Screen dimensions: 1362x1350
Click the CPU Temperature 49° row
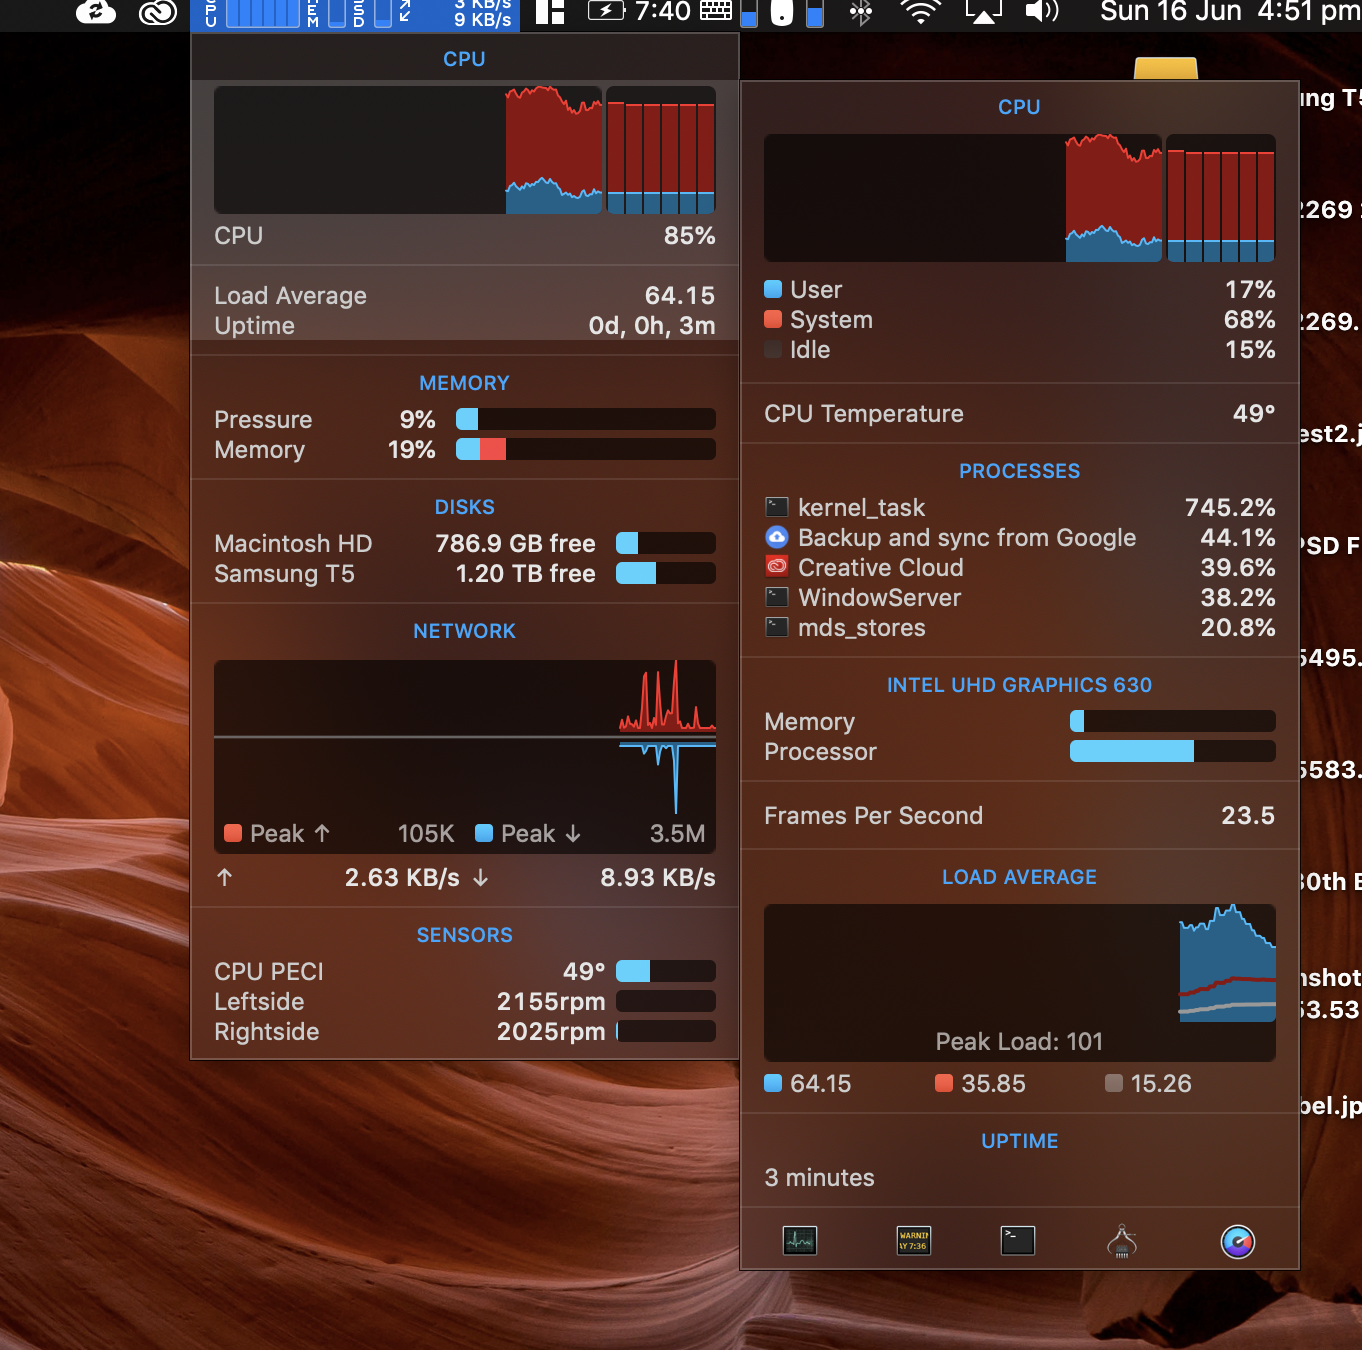[1020, 414]
